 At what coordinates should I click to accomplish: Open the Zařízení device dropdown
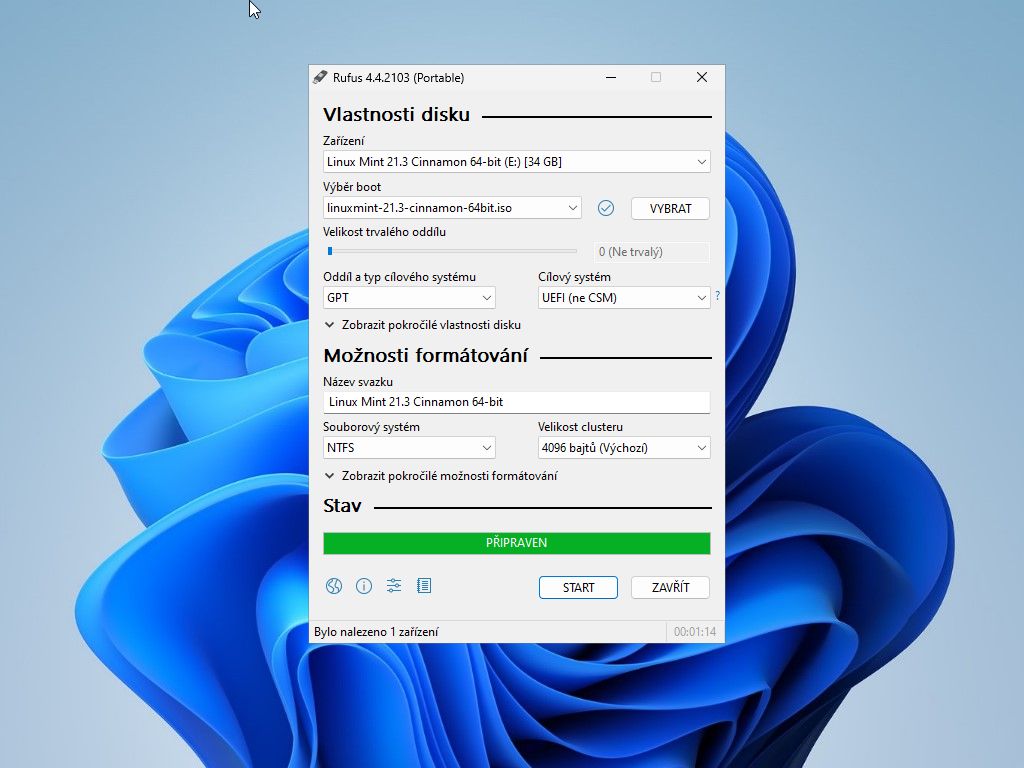516,161
